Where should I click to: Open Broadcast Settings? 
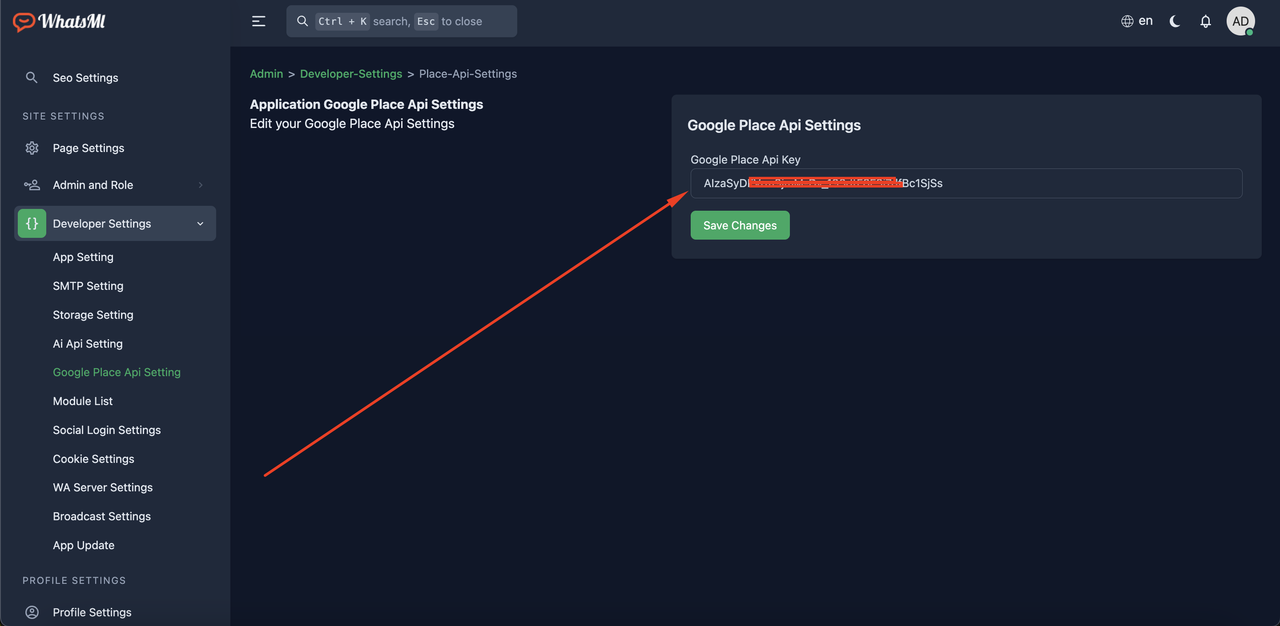coord(102,517)
